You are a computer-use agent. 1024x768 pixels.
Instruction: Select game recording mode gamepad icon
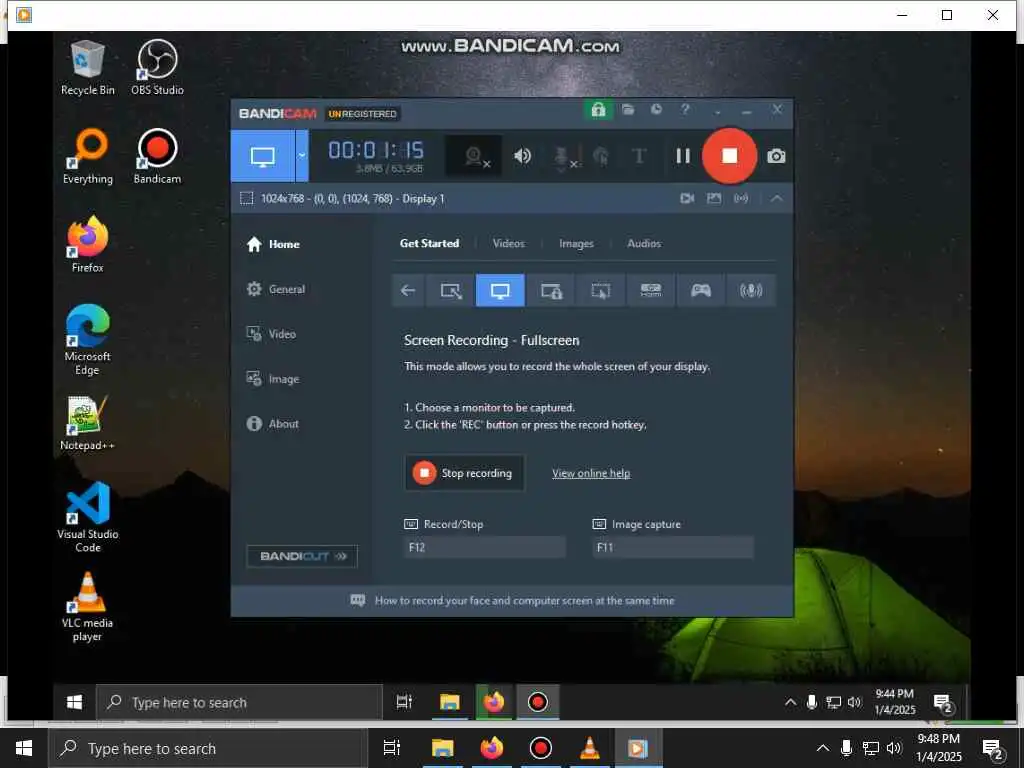[x=701, y=290]
